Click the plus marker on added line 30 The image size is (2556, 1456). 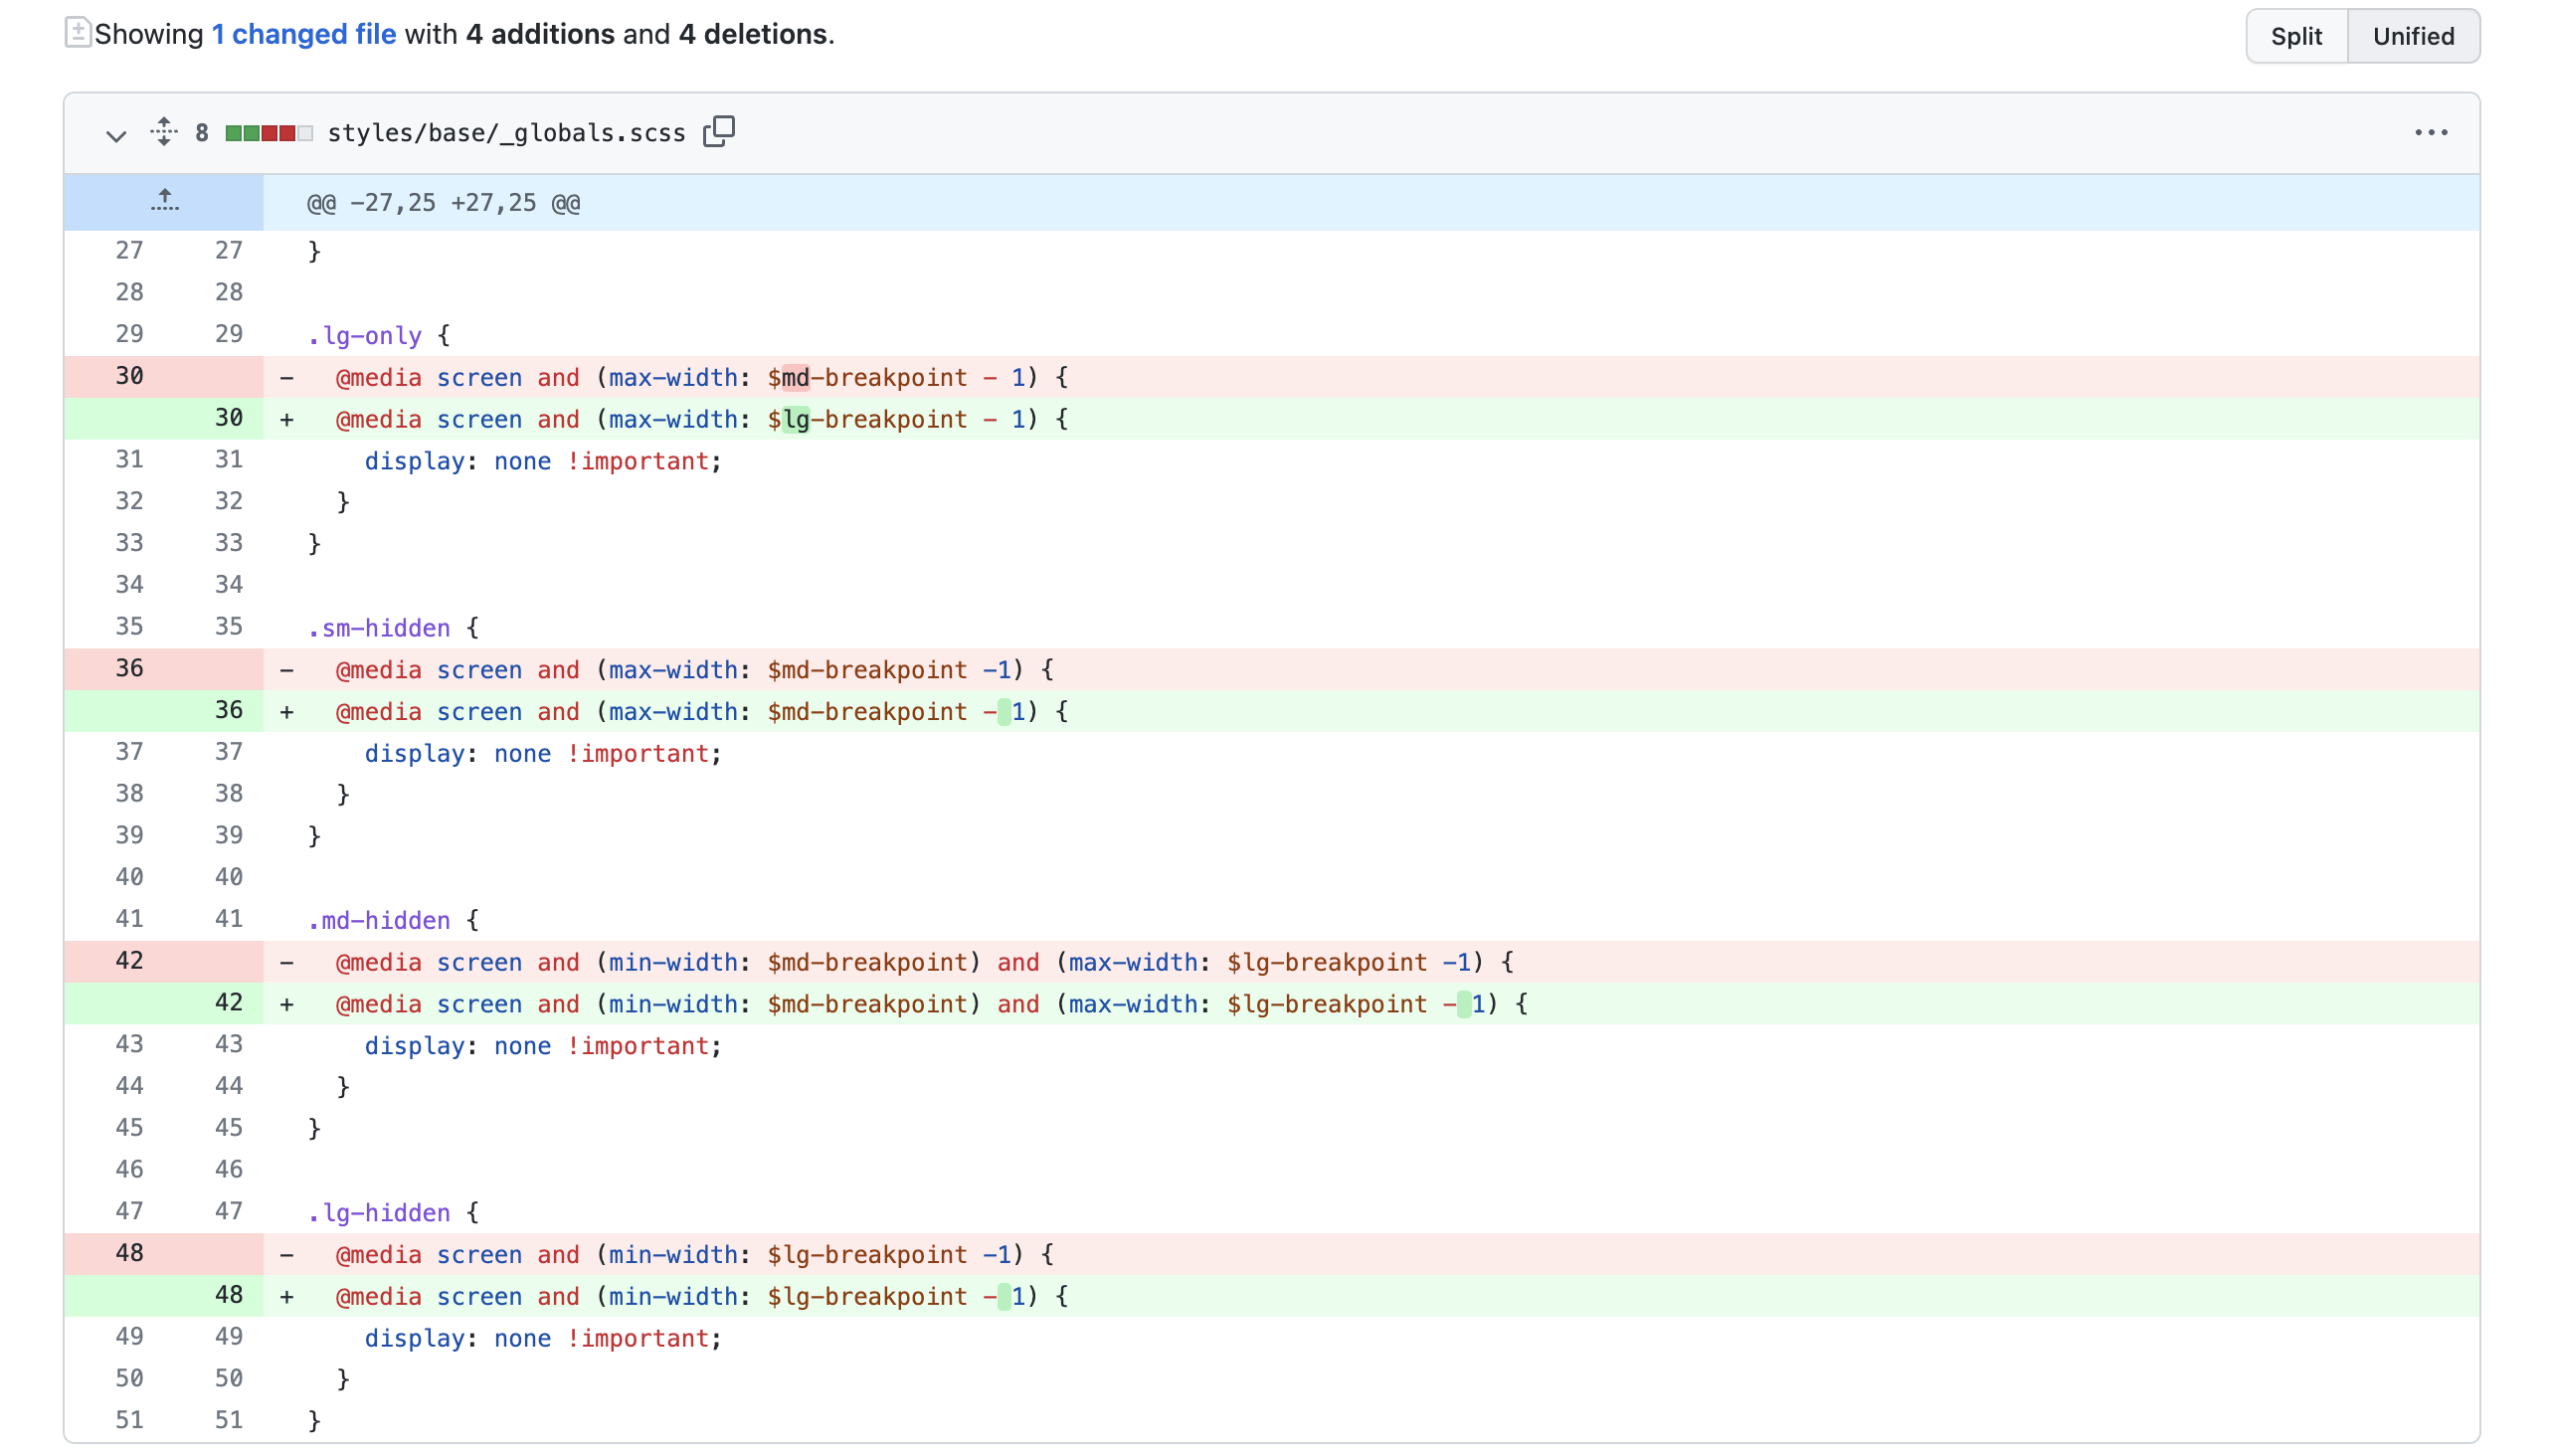(287, 420)
